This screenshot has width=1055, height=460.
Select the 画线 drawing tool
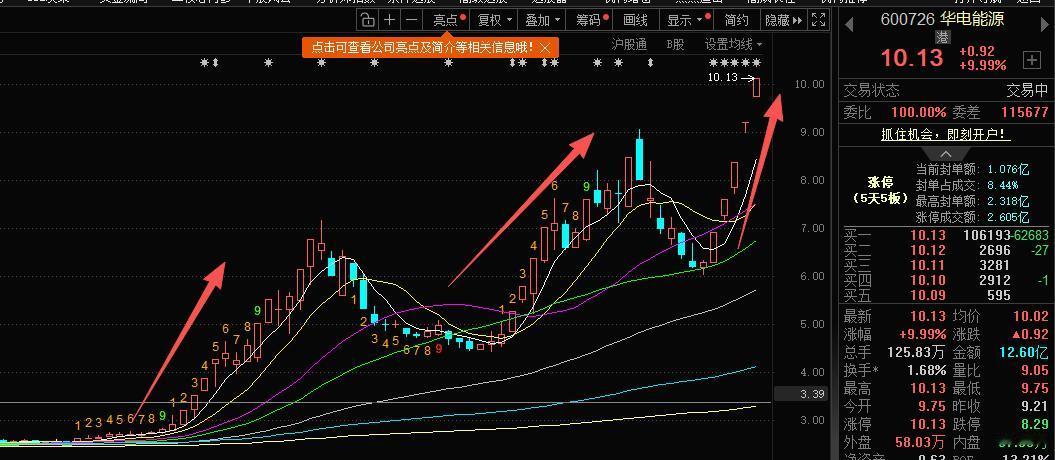pos(636,20)
